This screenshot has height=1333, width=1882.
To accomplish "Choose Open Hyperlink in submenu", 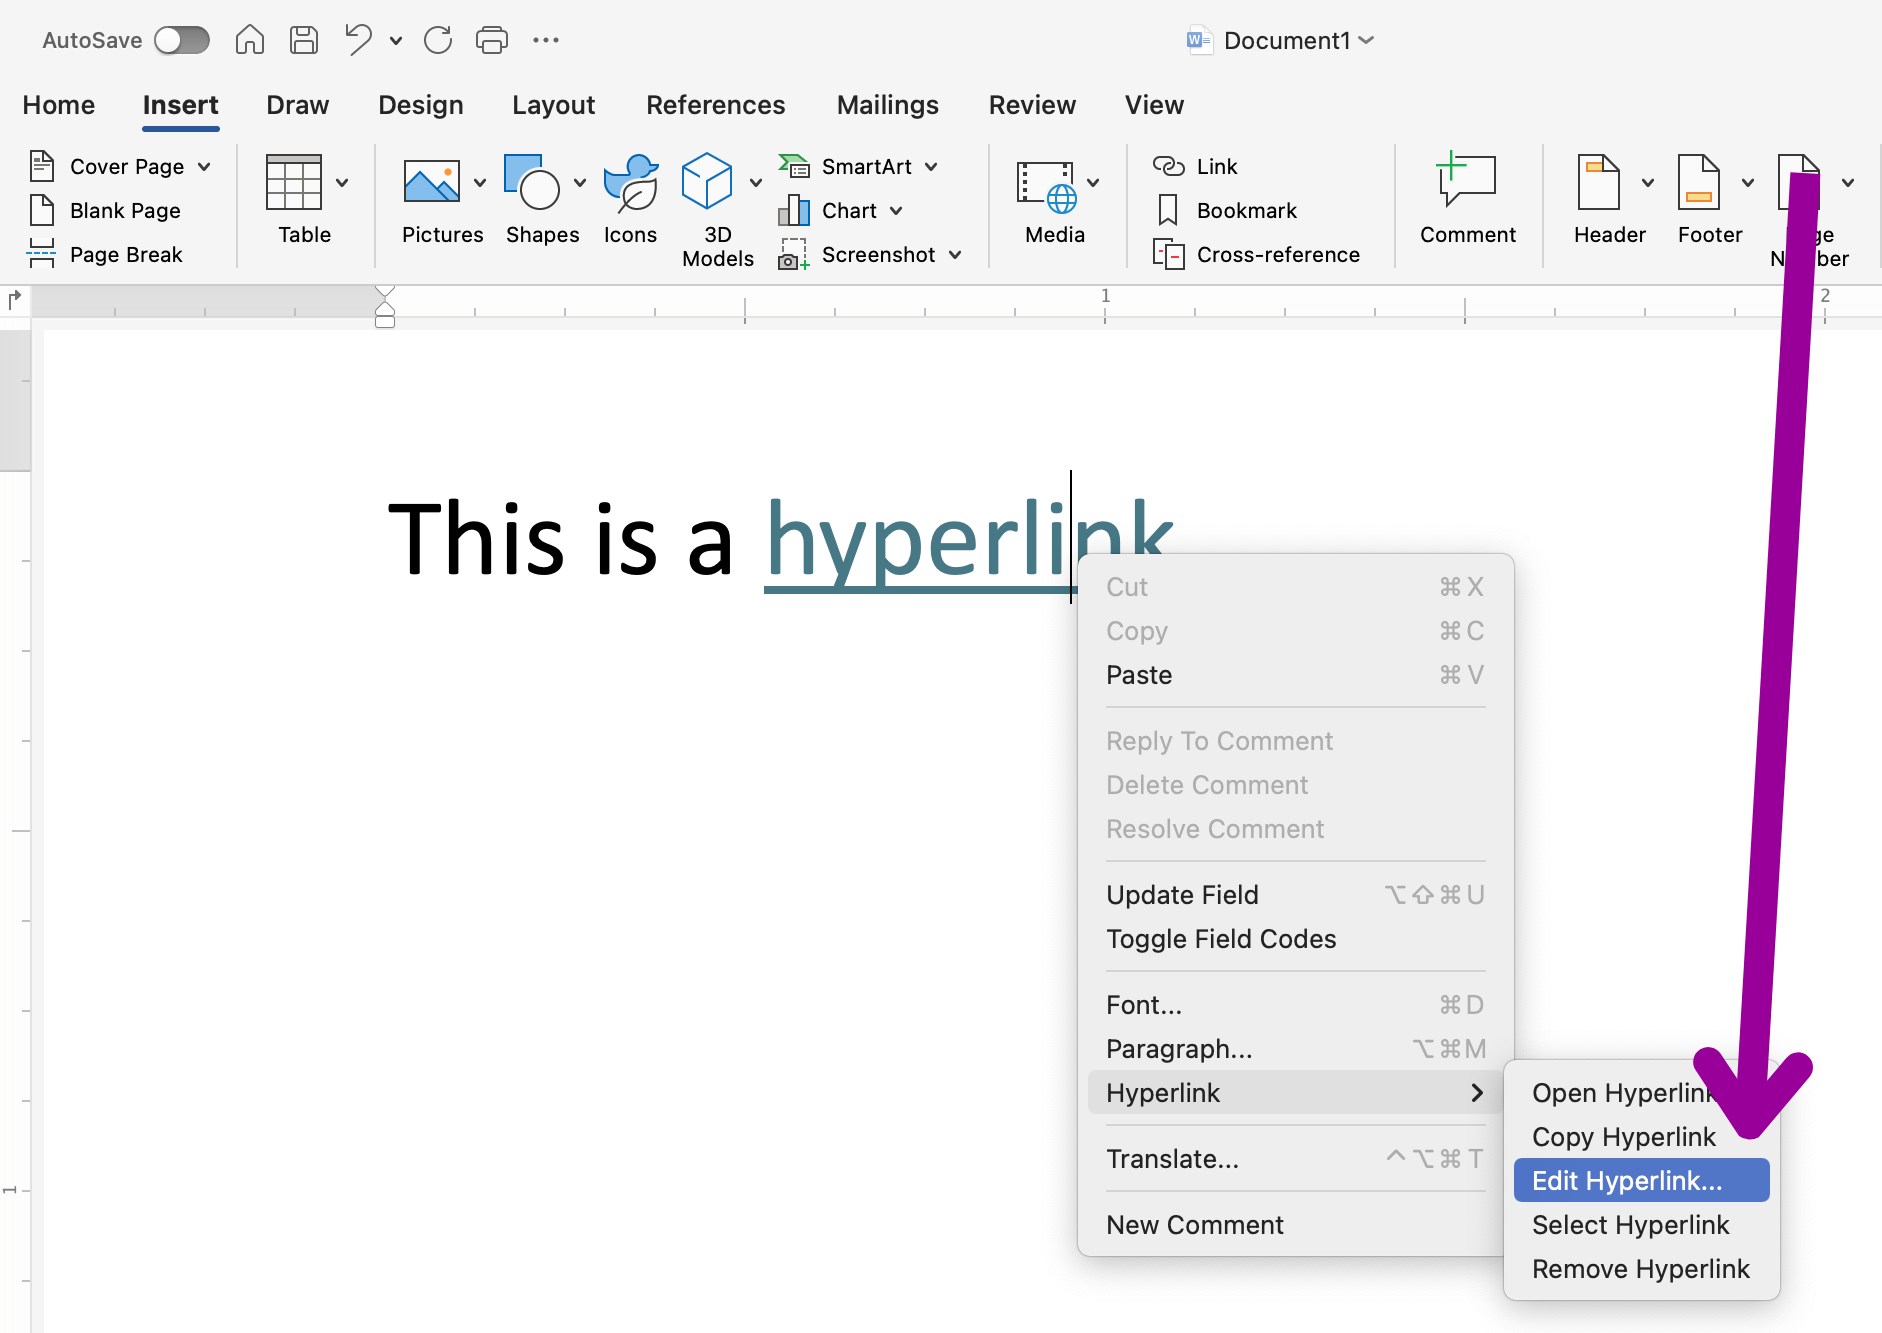I will click(x=1641, y=1093).
